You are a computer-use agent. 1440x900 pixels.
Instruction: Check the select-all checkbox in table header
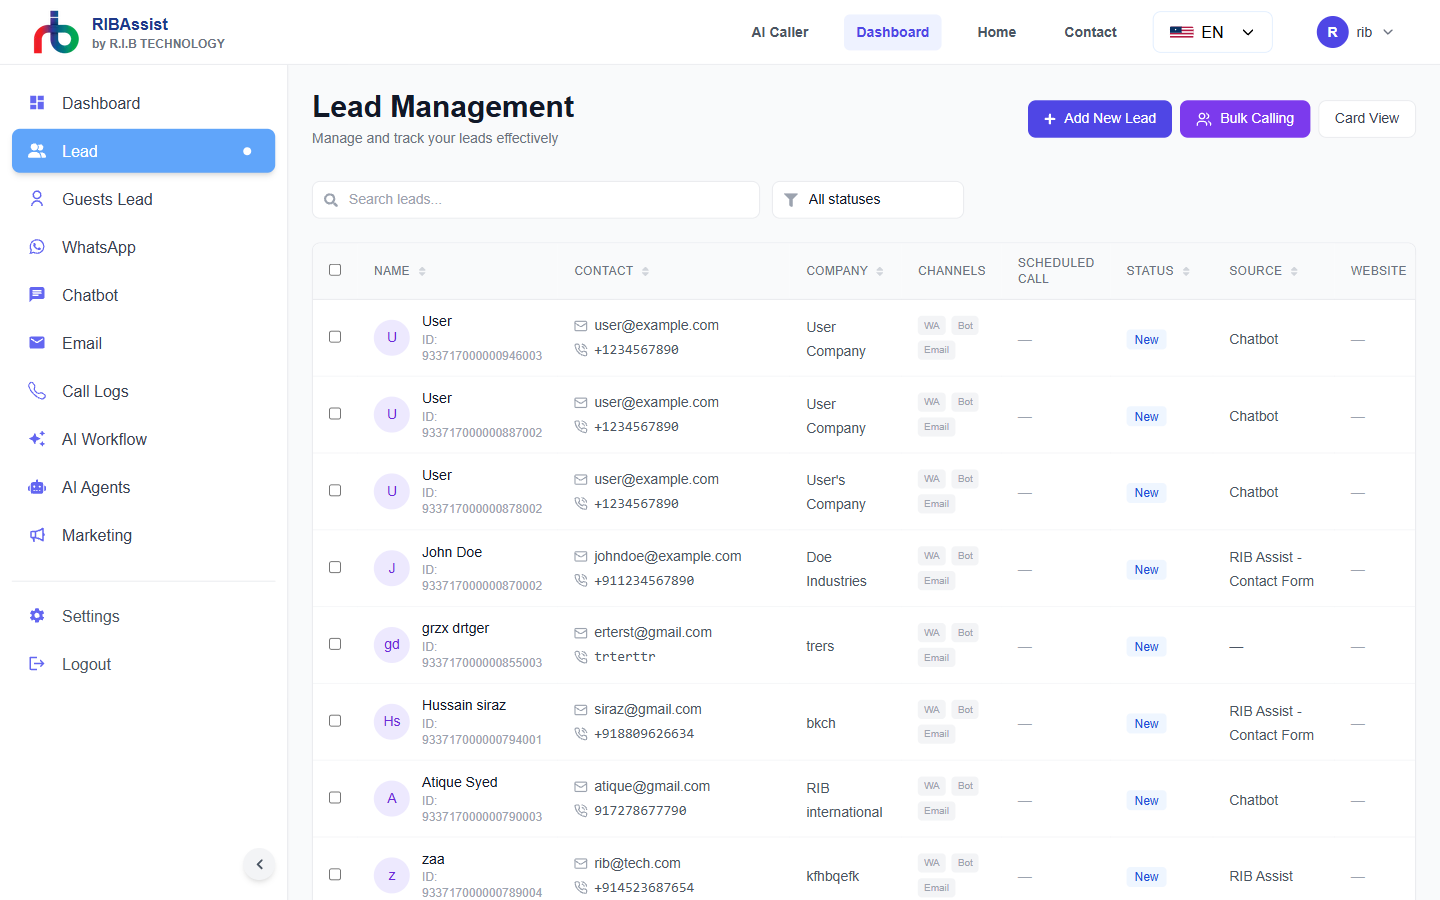tap(335, 270)
